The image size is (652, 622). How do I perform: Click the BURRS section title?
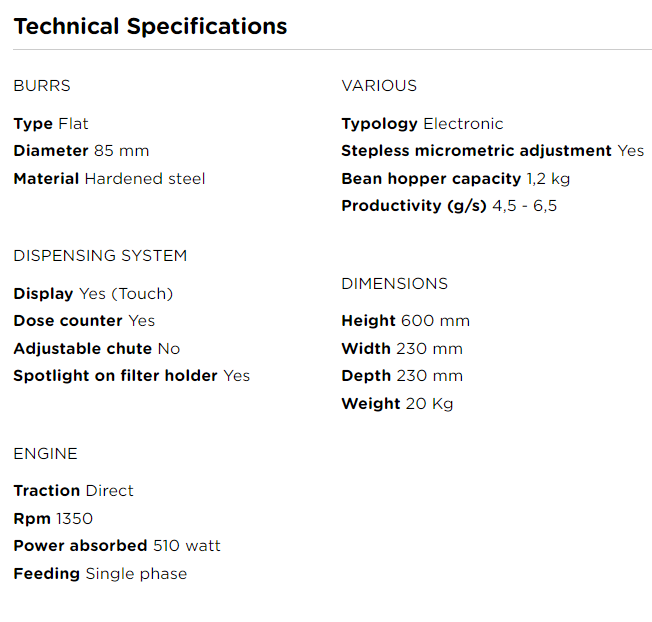(x=42, y=86)
